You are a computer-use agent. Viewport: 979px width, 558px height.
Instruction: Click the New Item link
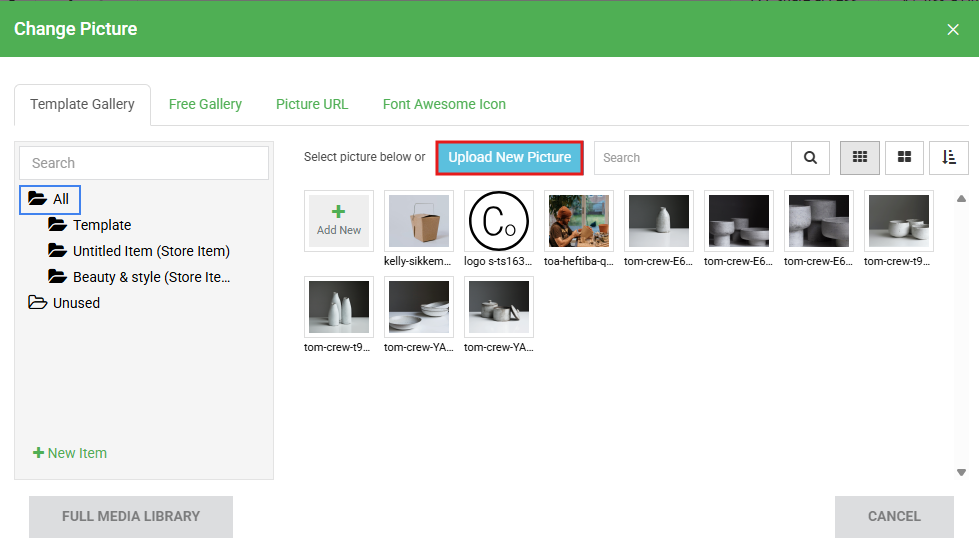click(x=70, y=453)
